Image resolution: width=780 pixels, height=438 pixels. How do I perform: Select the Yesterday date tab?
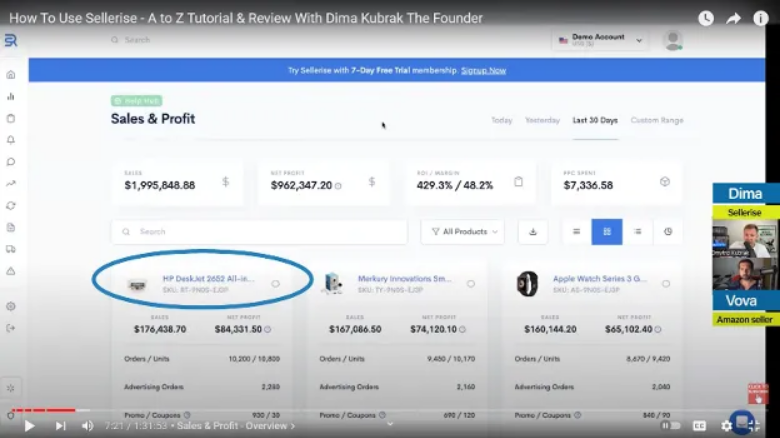pyautogui.click(x=542, y=120)
